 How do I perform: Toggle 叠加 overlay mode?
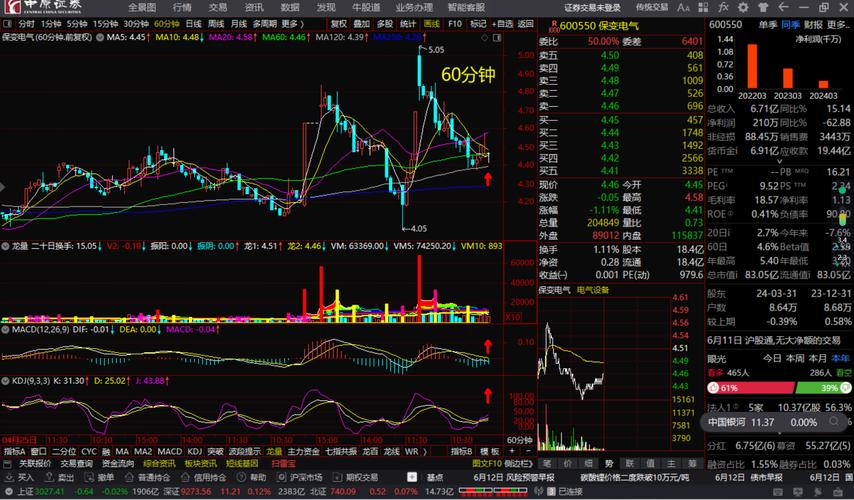tap(362, 24)
